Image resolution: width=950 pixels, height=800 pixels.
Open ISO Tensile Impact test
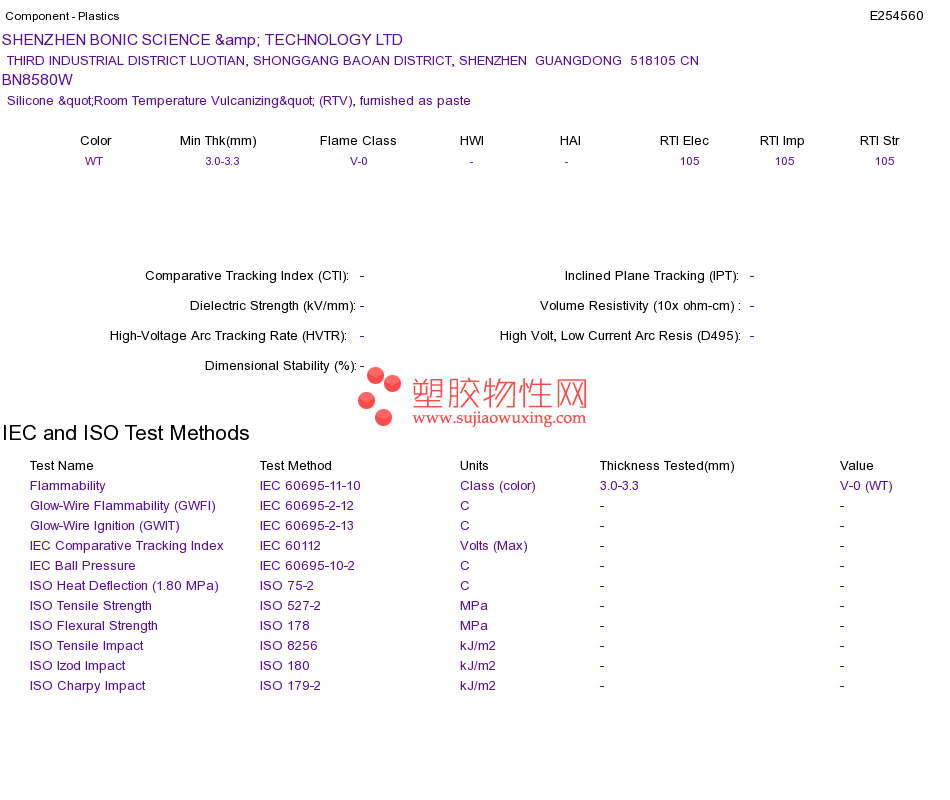click(87, 646)
